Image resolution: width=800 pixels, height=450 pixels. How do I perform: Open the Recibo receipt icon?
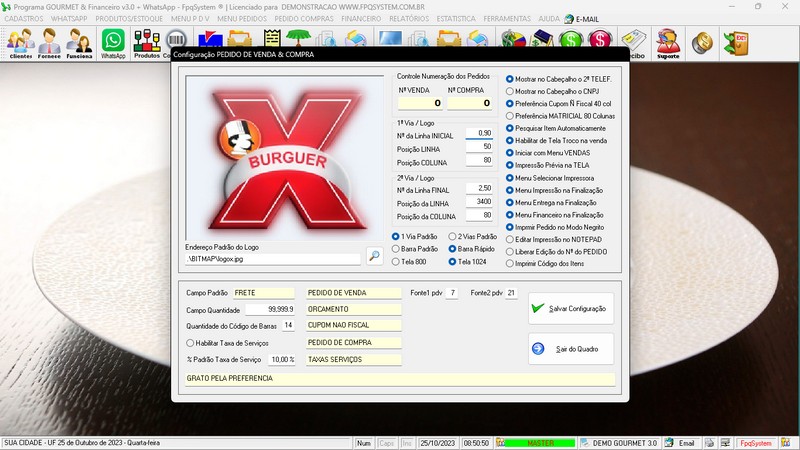click(x=634, y=43)
